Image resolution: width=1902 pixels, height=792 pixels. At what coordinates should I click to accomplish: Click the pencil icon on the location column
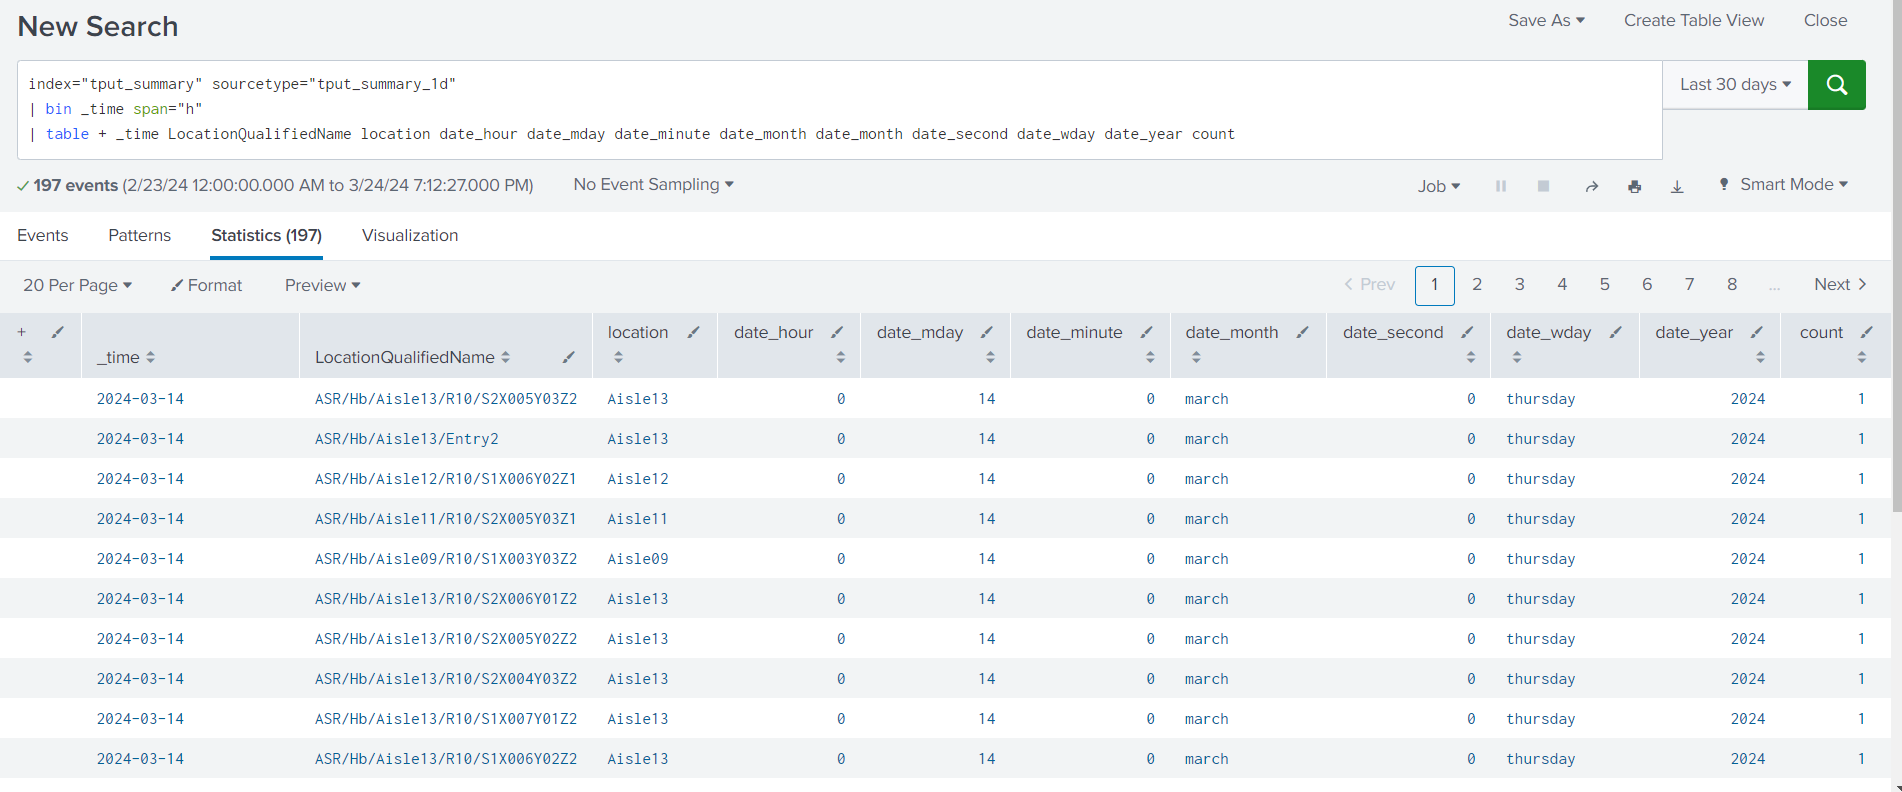(693, 332)
